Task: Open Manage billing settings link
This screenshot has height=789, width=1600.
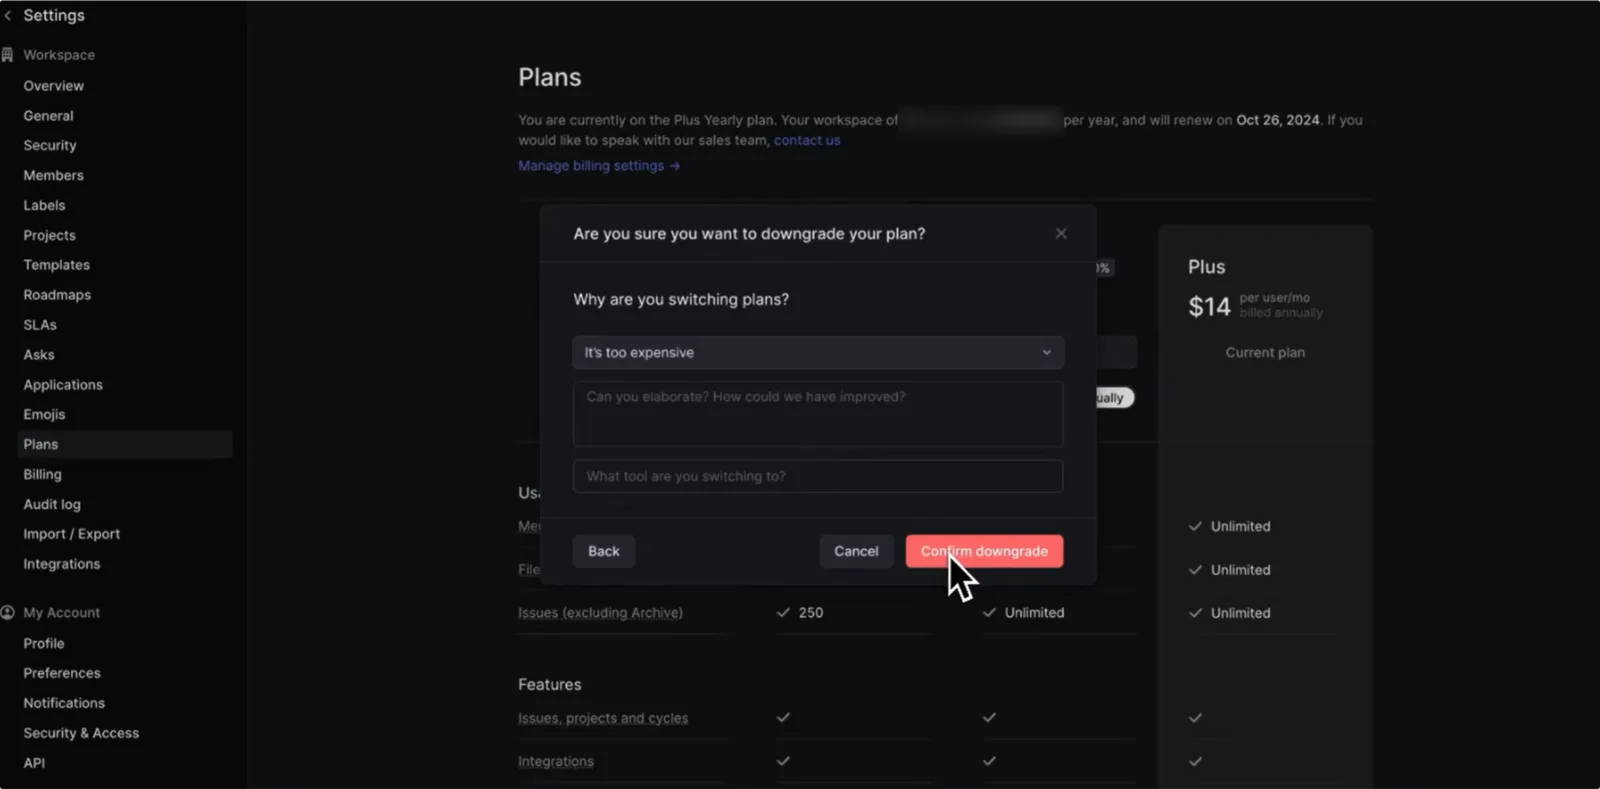Action: point(599,166)
